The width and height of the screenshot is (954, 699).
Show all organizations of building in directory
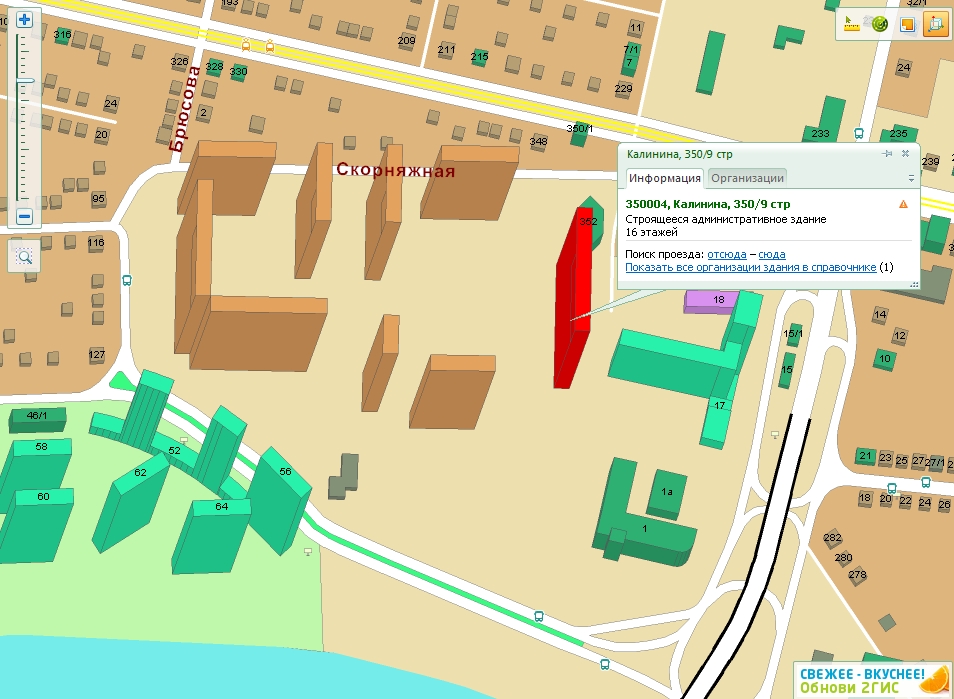(750, 268)
